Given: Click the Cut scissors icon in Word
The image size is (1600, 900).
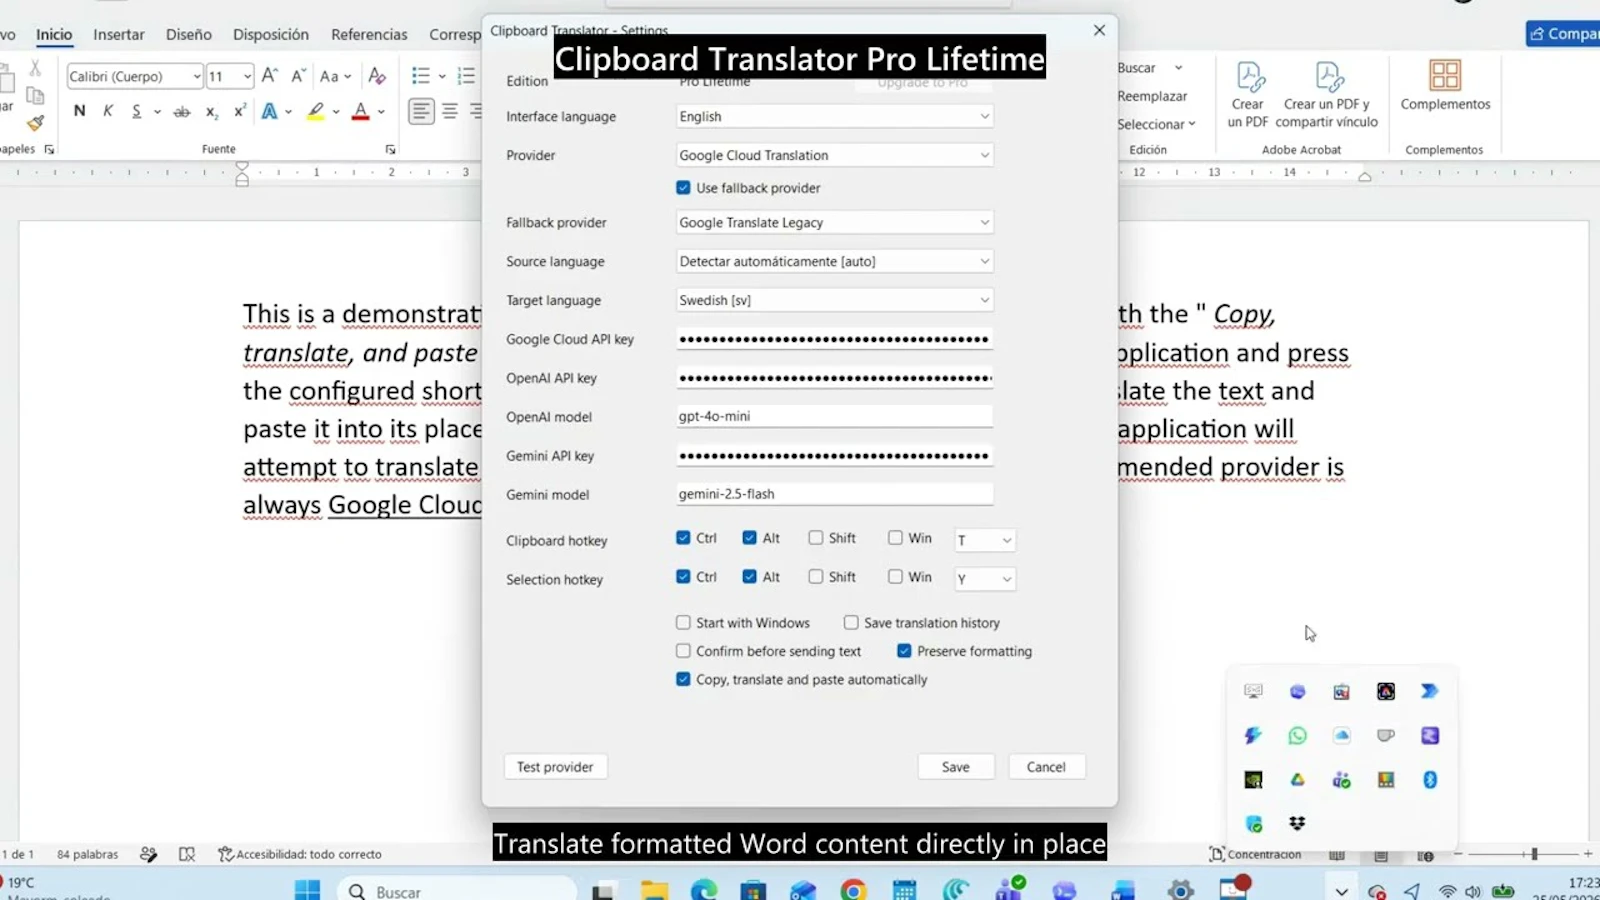Looking at the screenshot, I should [35, 68].
